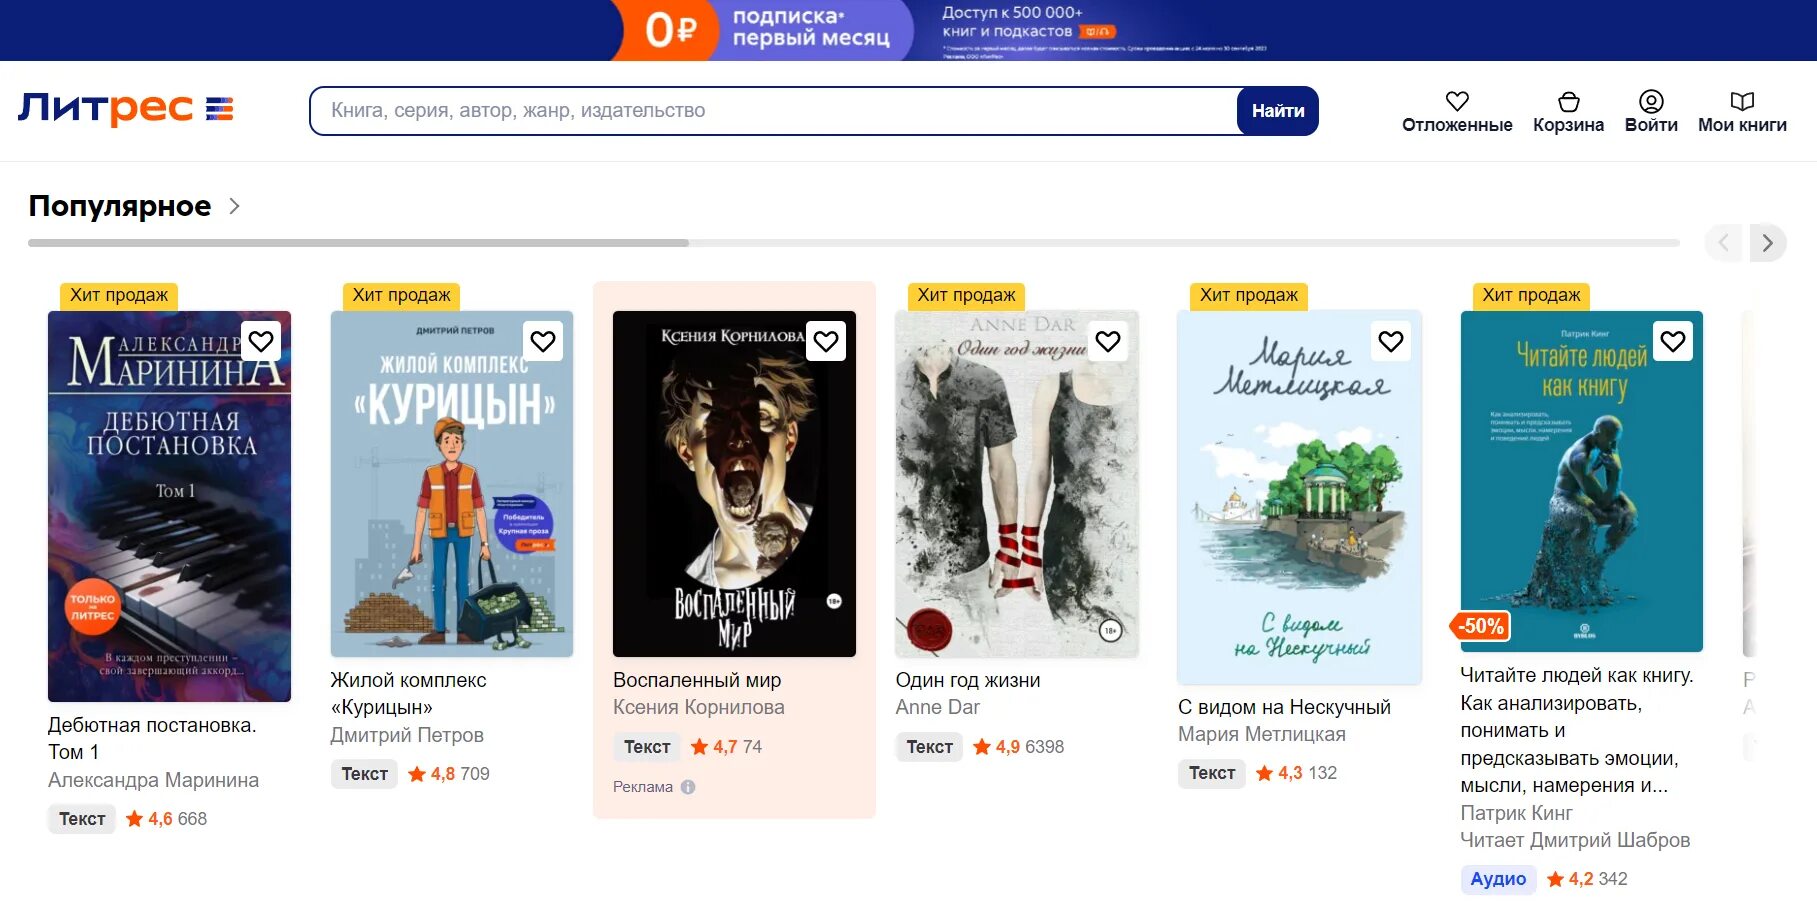Open Отложенные wishlist heart icon
The image size is (1817, 916).
(1457, 101)
